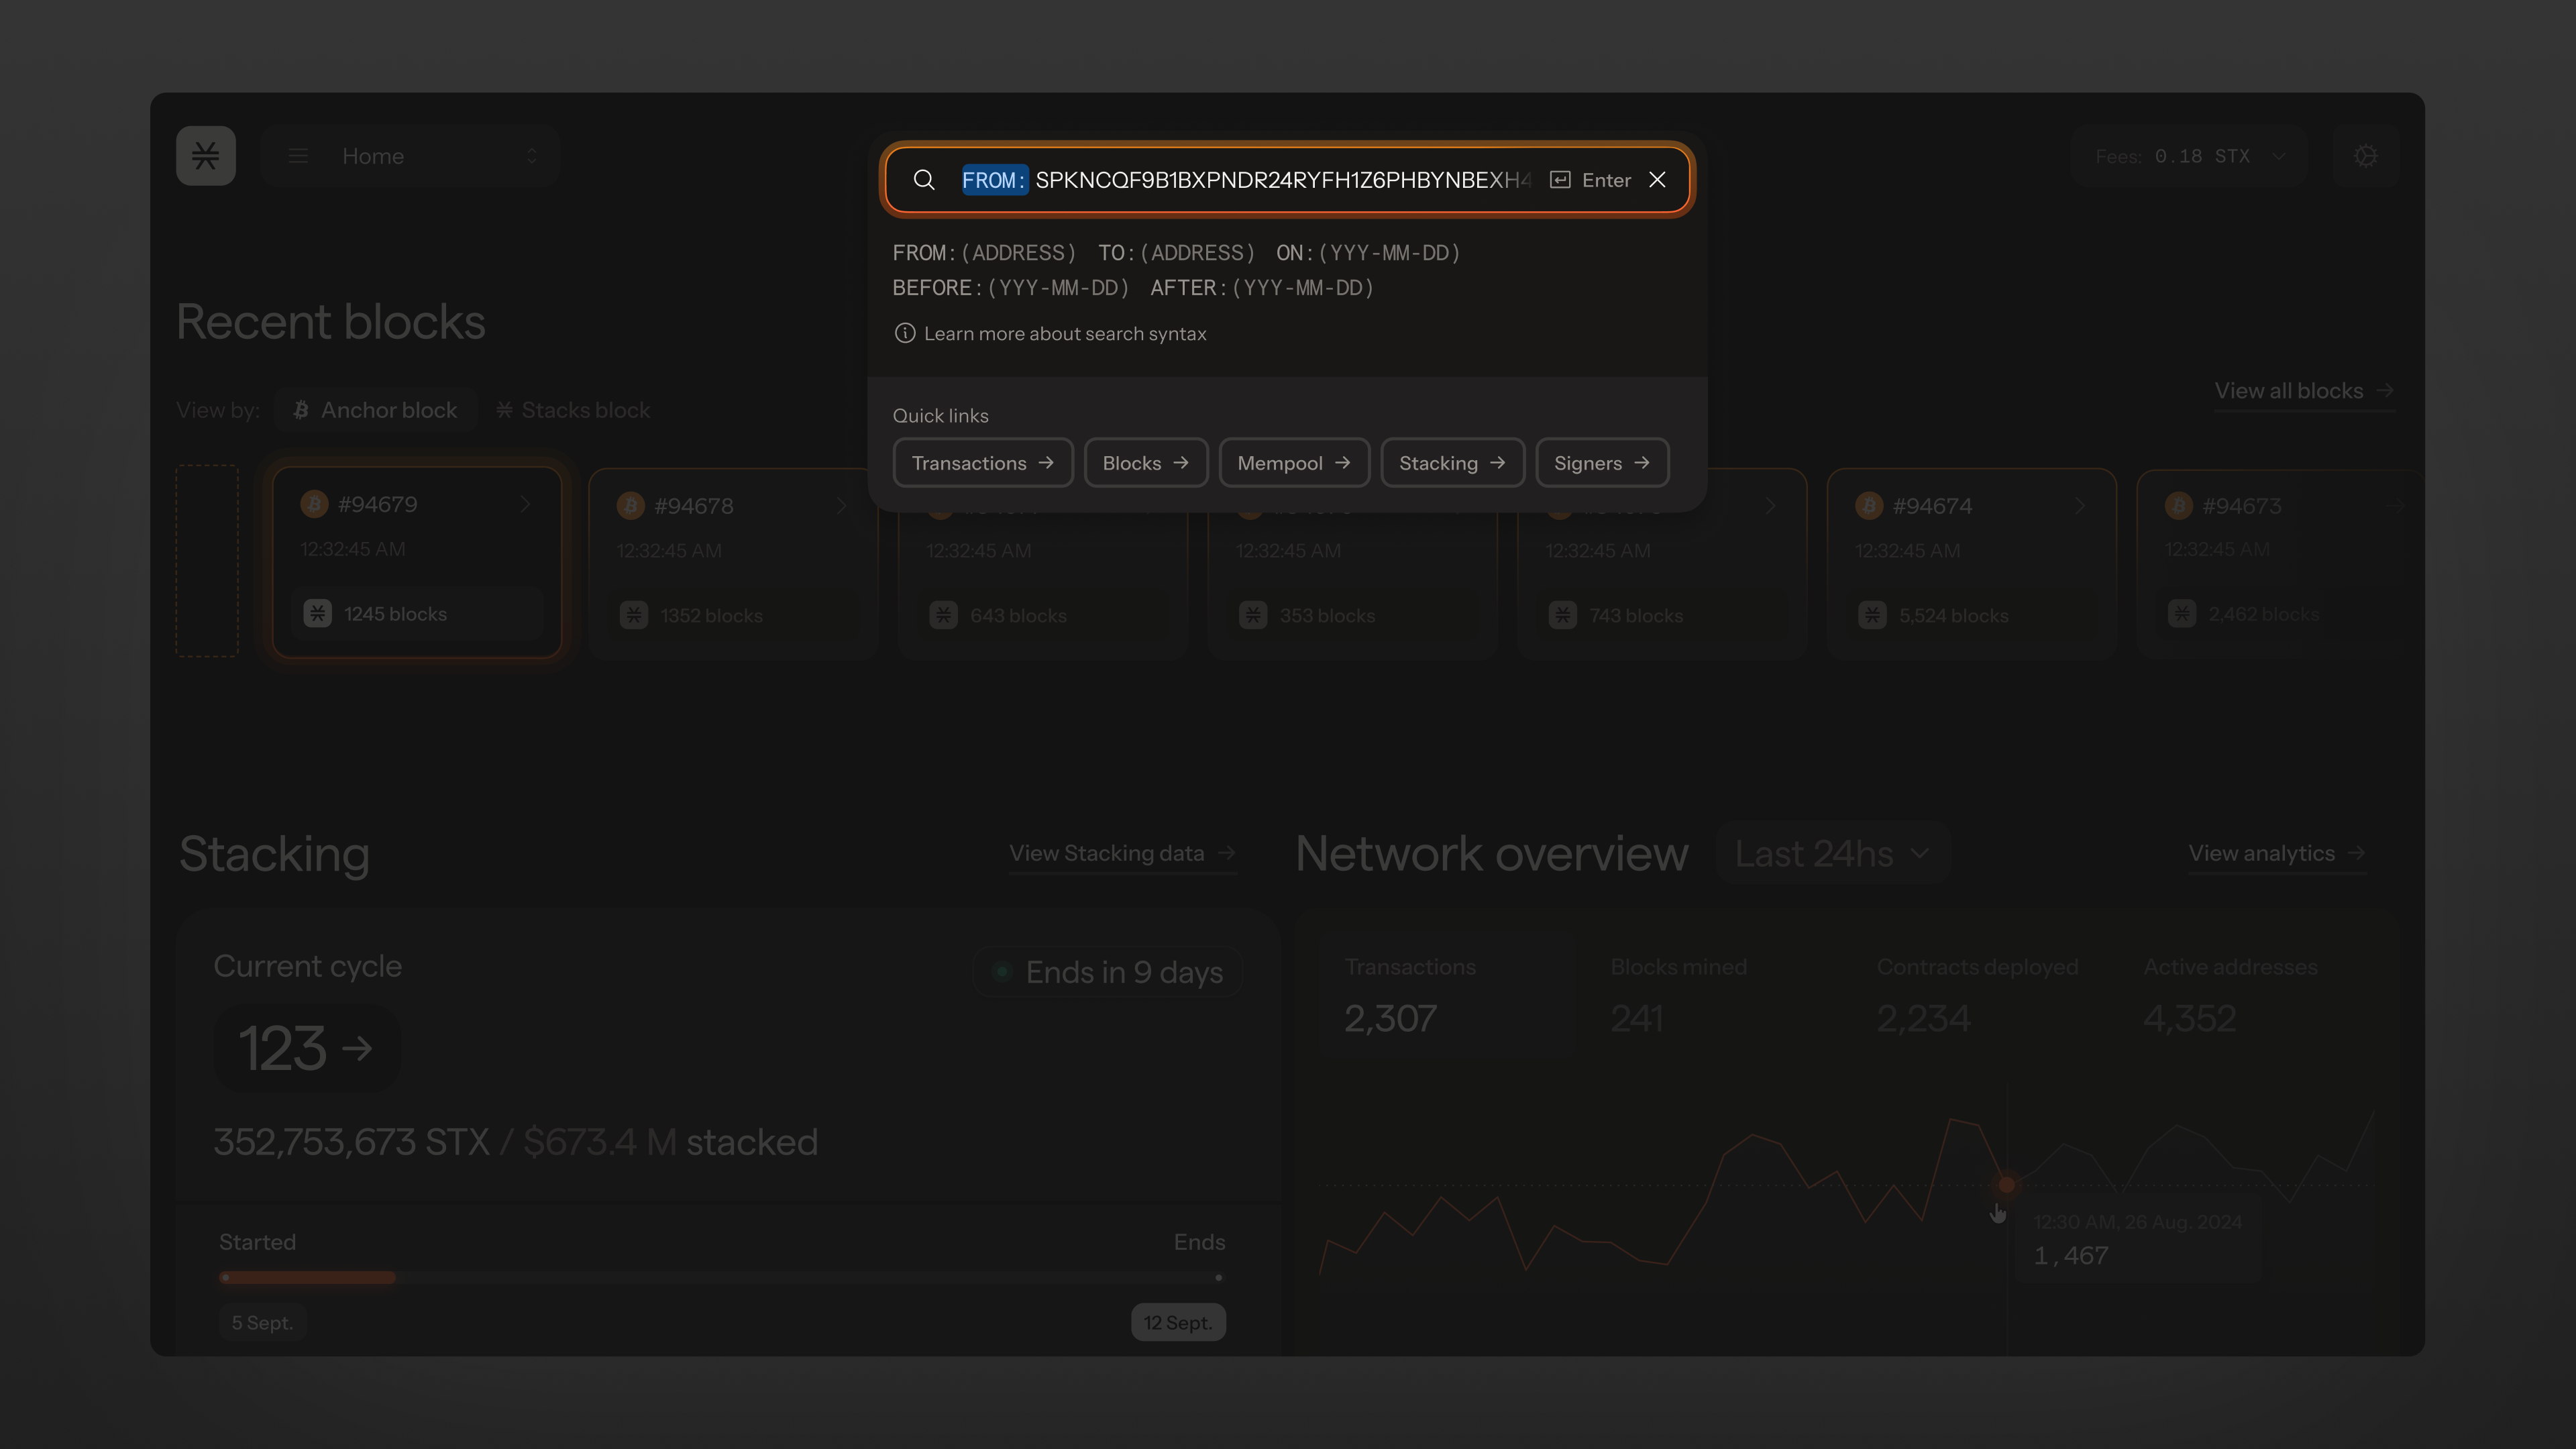This screenshot has width=2576, height=1449.
Task: Click the Bitcoin icon on block #94679
Action: click(315, 504)
